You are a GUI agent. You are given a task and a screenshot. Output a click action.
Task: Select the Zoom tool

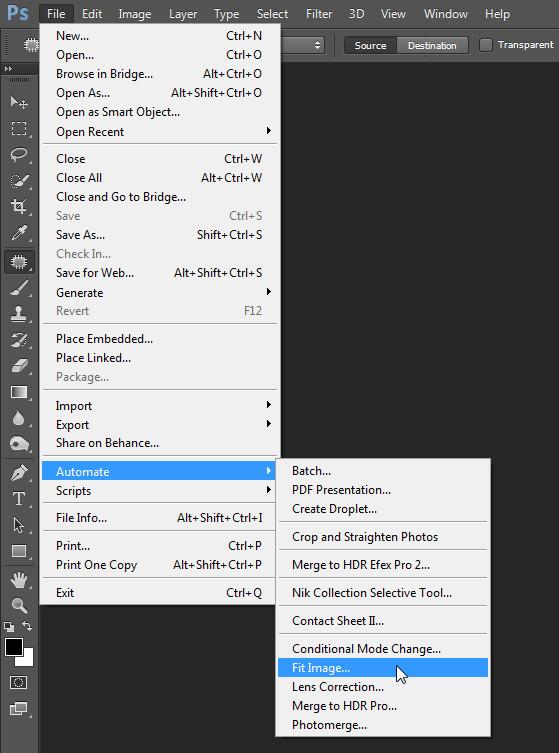pyautogui.click(x=19, y=605)
